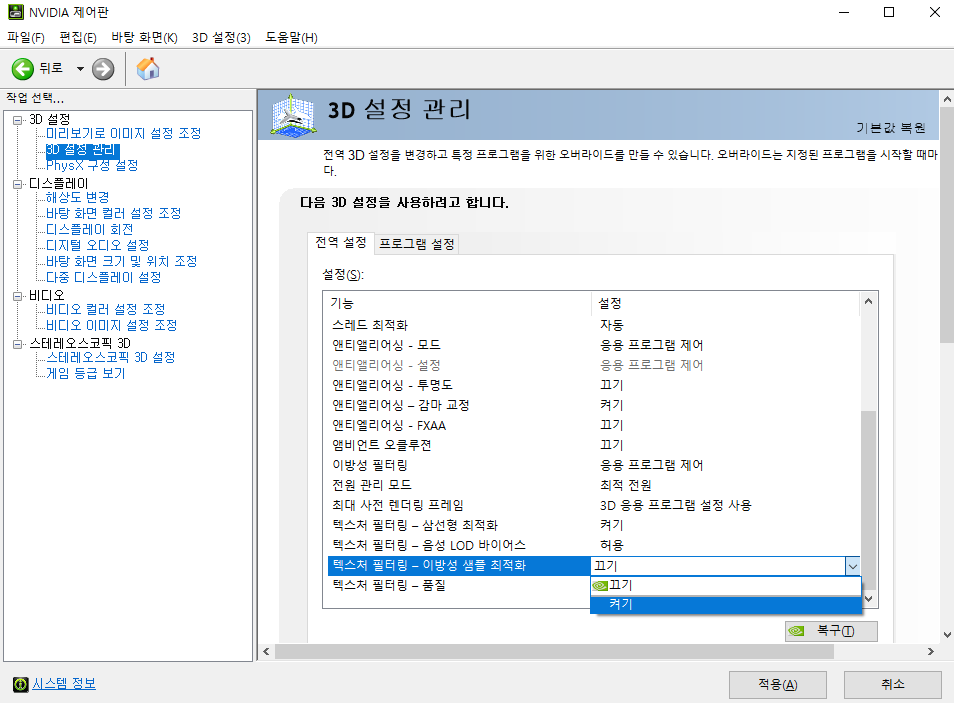Open 바탕 화면 컬러 설정 조정

click(114, 214)
